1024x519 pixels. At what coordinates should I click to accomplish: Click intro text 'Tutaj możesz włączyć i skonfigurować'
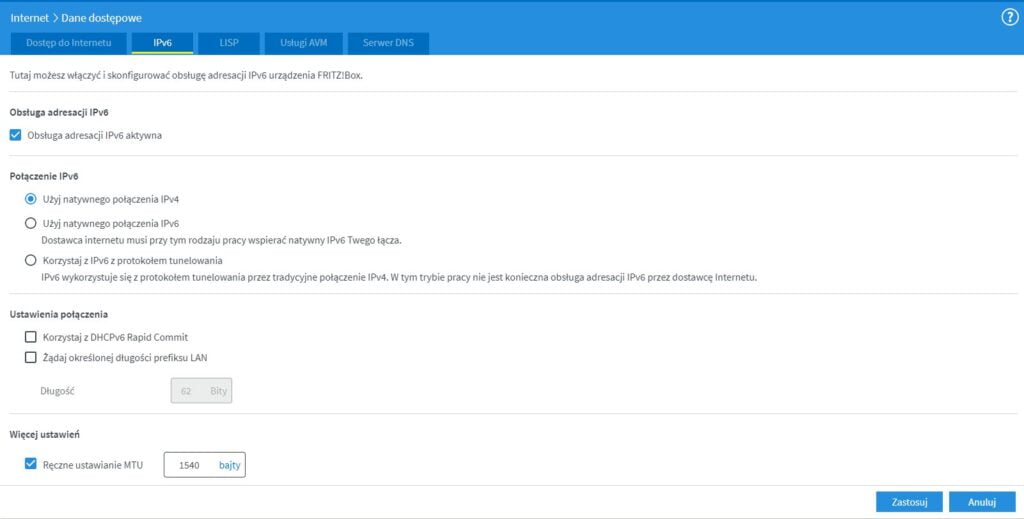click(x=89, y=75)
